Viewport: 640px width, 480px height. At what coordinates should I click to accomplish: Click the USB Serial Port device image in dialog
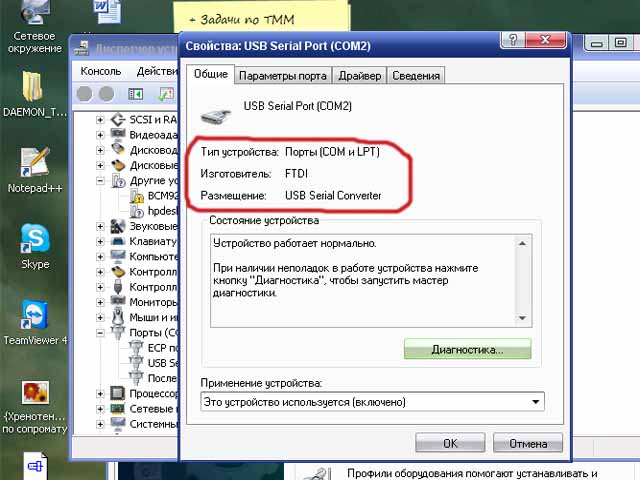216,116
